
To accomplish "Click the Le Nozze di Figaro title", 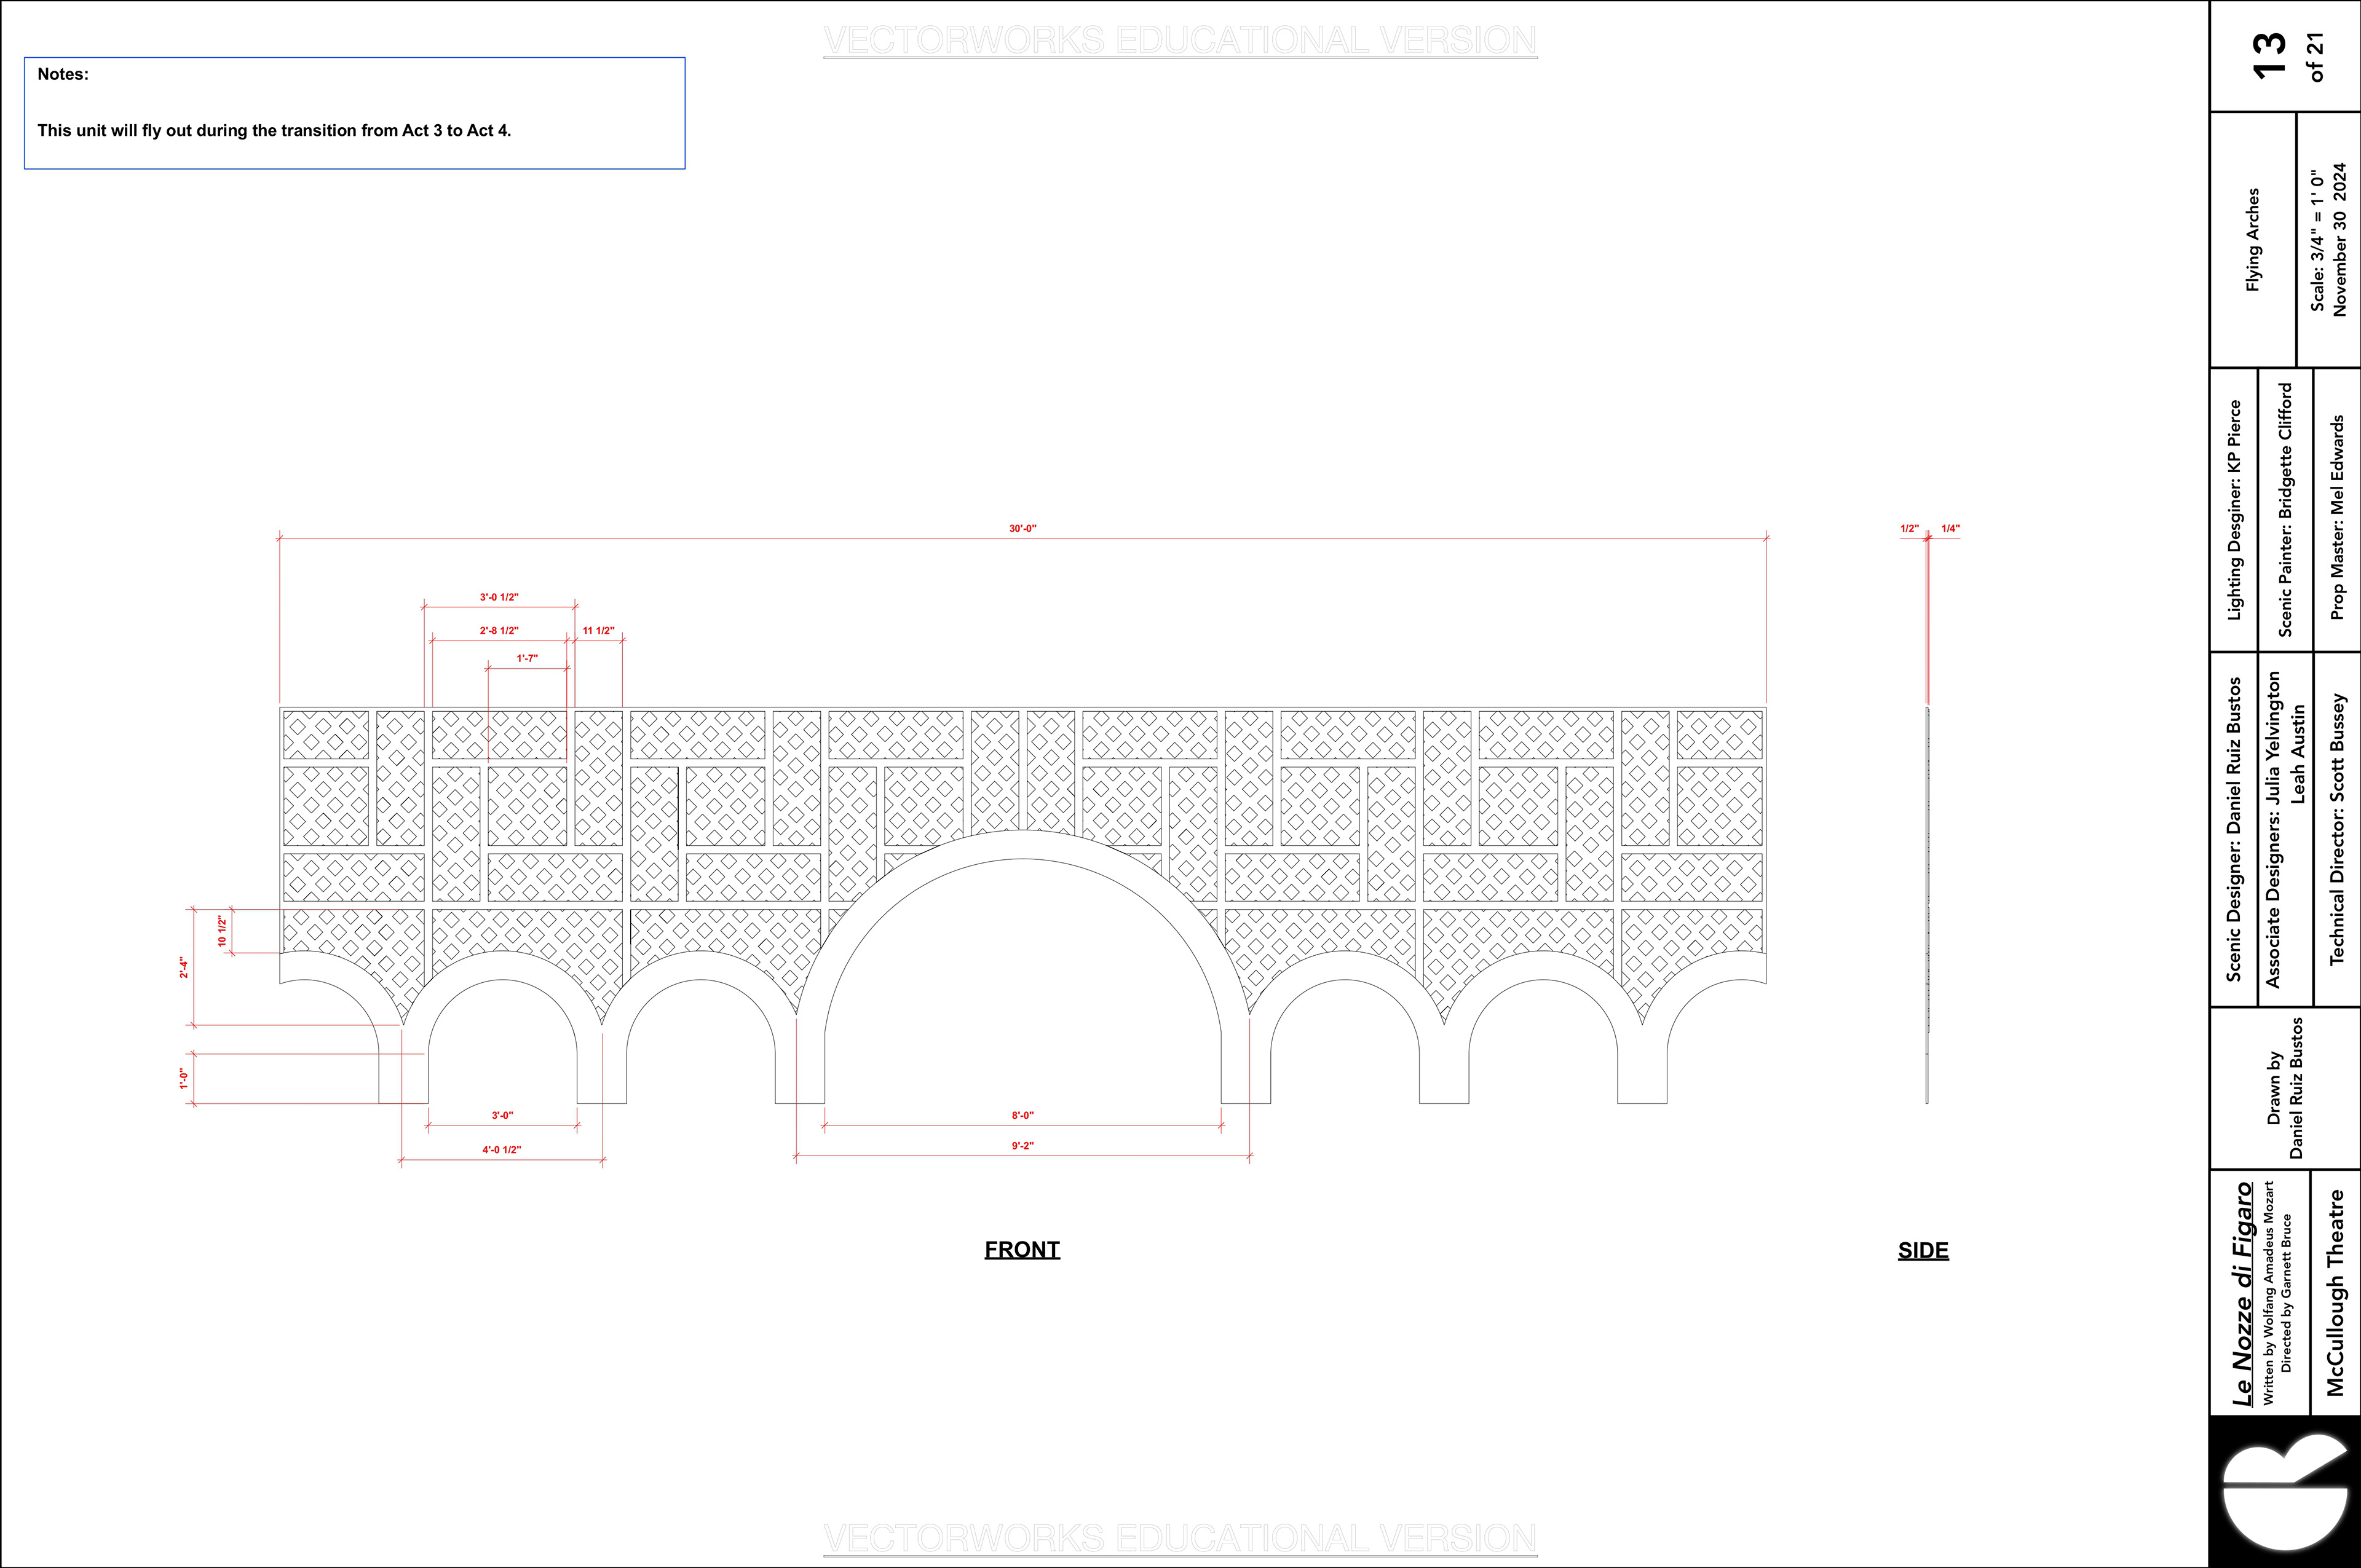I will [x=2242, y=1293].
